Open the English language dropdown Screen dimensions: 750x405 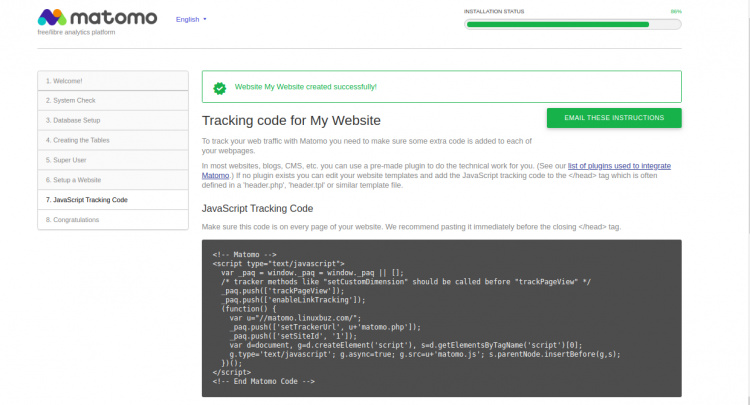tap(191, 19)
